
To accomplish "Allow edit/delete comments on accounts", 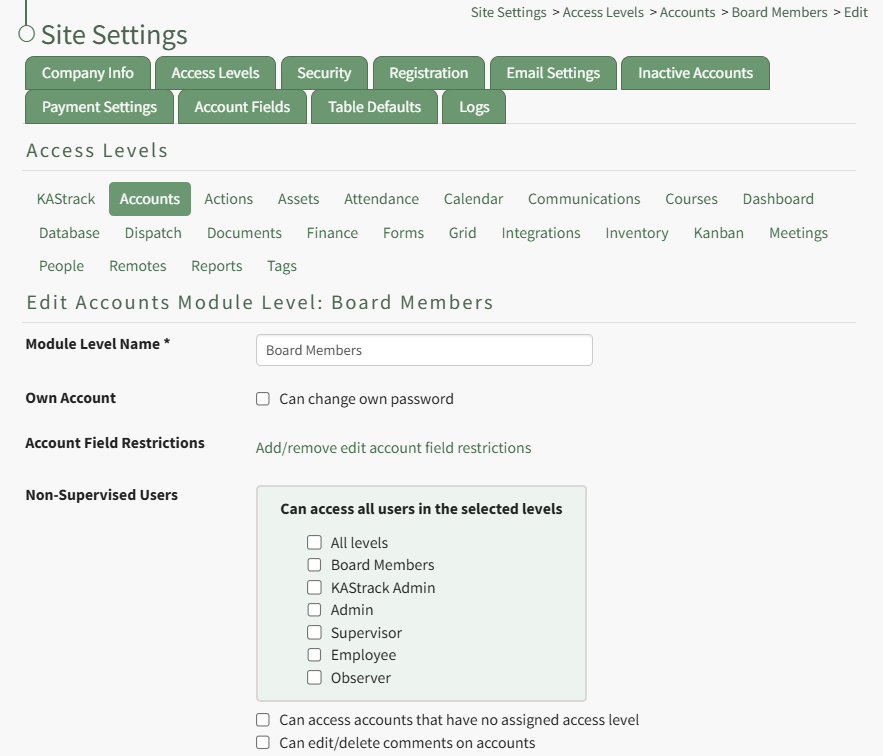I will point(263,742).
